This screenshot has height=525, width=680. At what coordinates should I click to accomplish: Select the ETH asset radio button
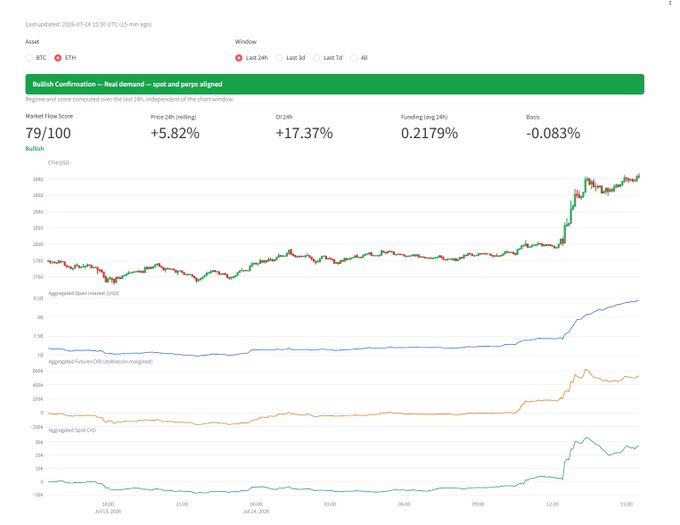[58, 58]
